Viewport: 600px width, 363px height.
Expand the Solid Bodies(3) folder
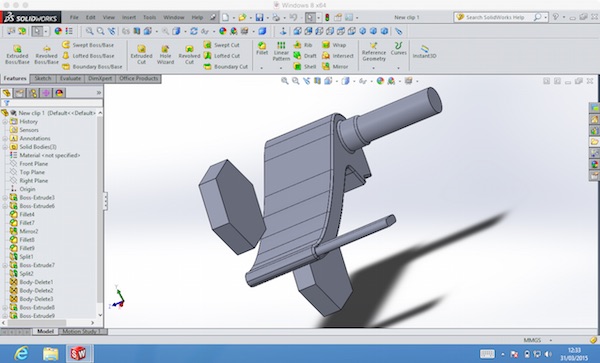pos(5,147)
